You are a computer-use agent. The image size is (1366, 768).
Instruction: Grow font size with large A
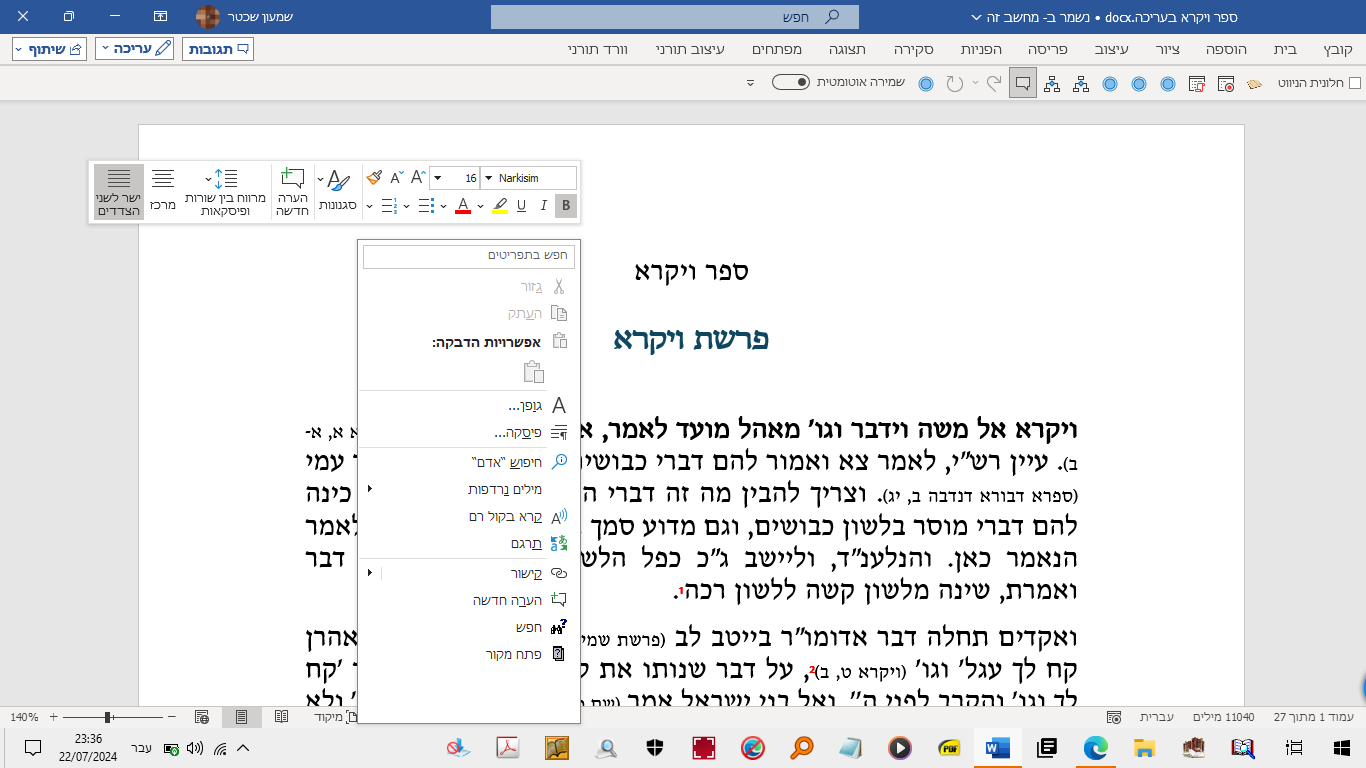(418, 178)
